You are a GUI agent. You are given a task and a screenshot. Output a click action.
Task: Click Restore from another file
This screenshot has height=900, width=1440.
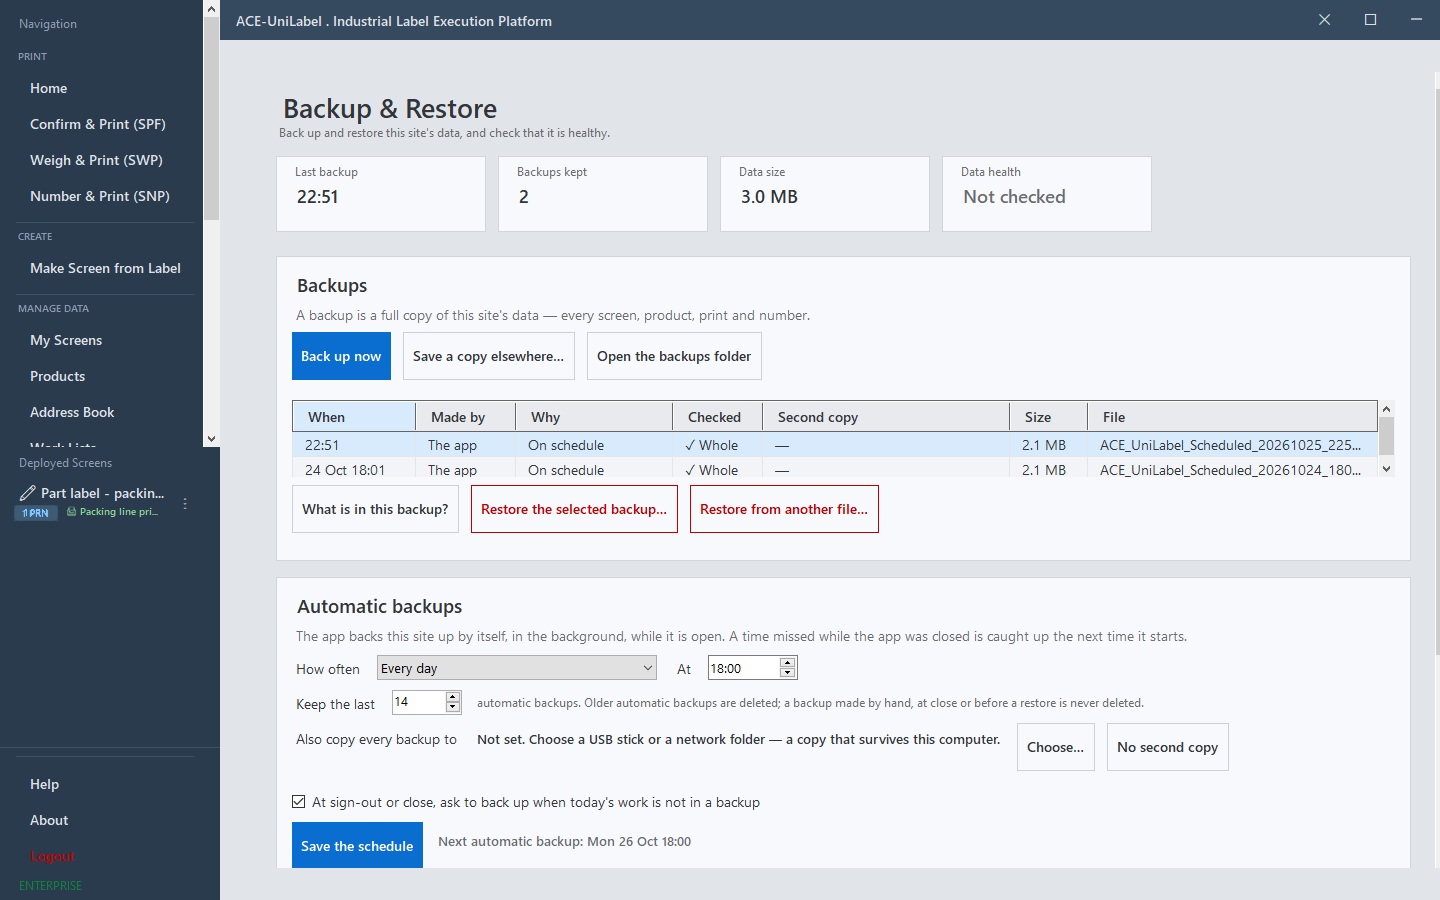[x=784, y=509]
